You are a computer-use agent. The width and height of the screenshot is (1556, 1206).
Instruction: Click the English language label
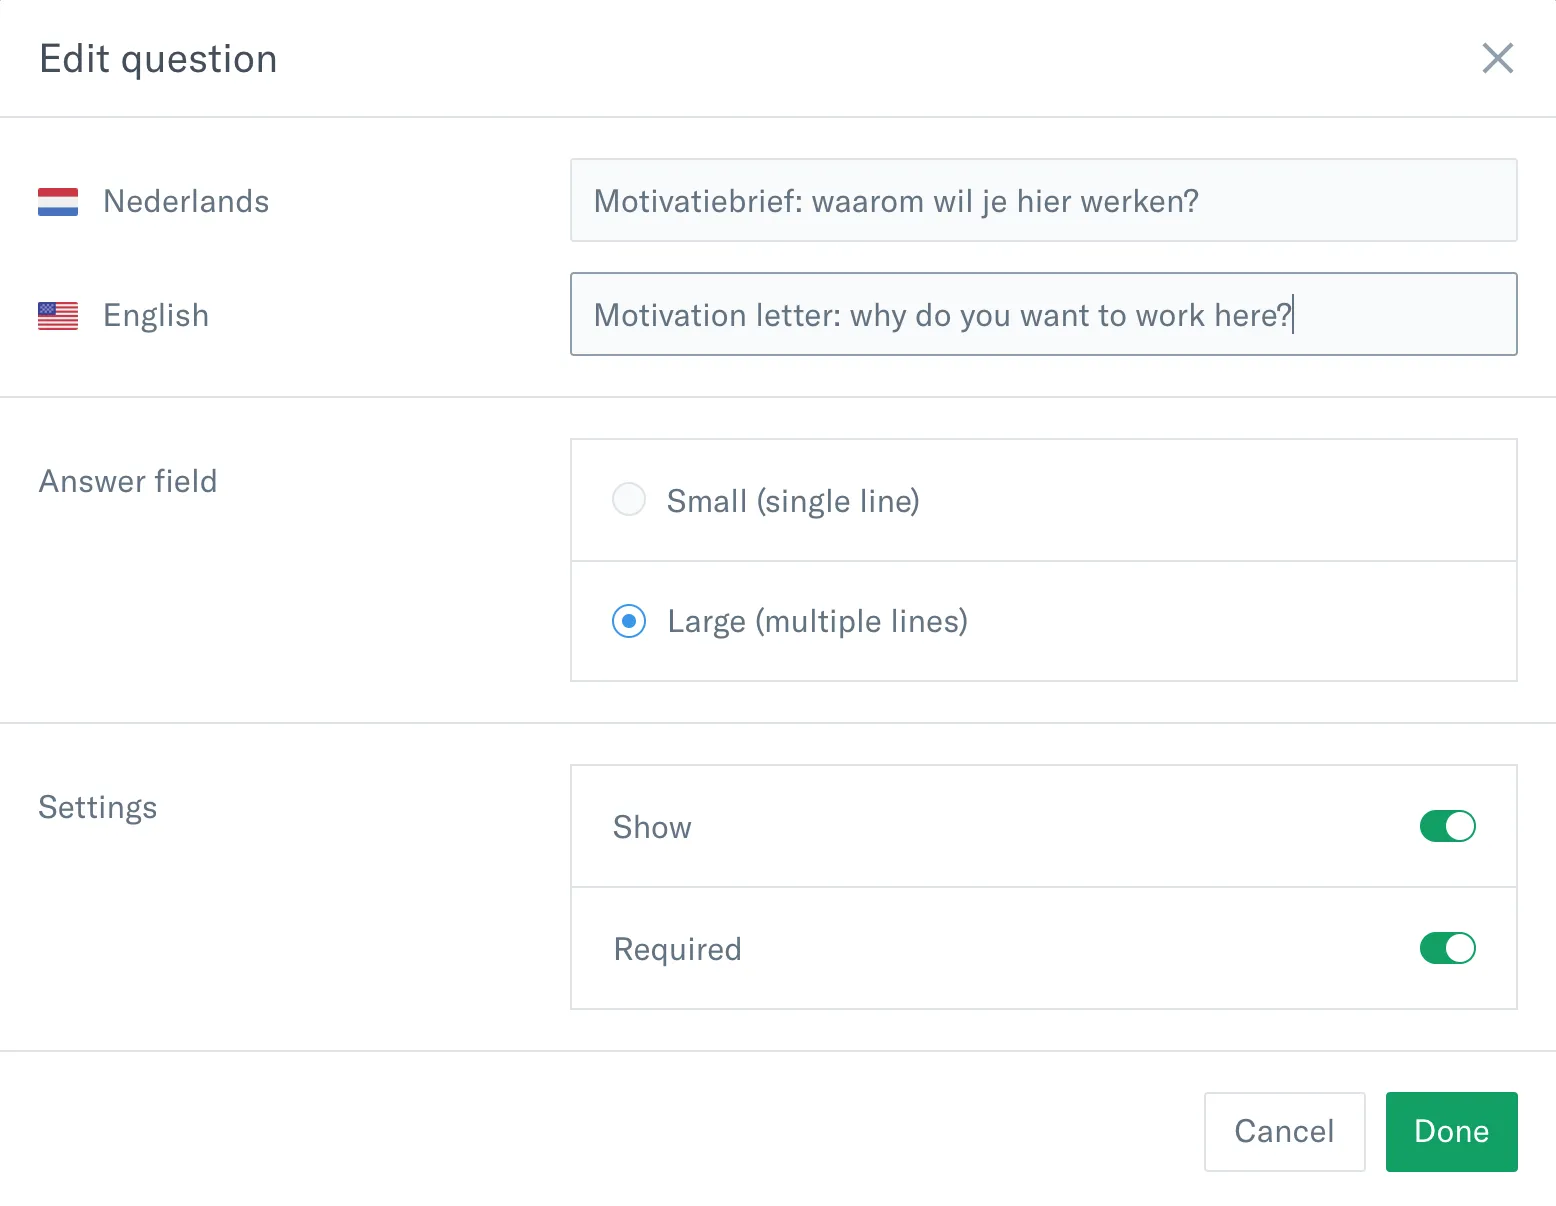point(156,316)
